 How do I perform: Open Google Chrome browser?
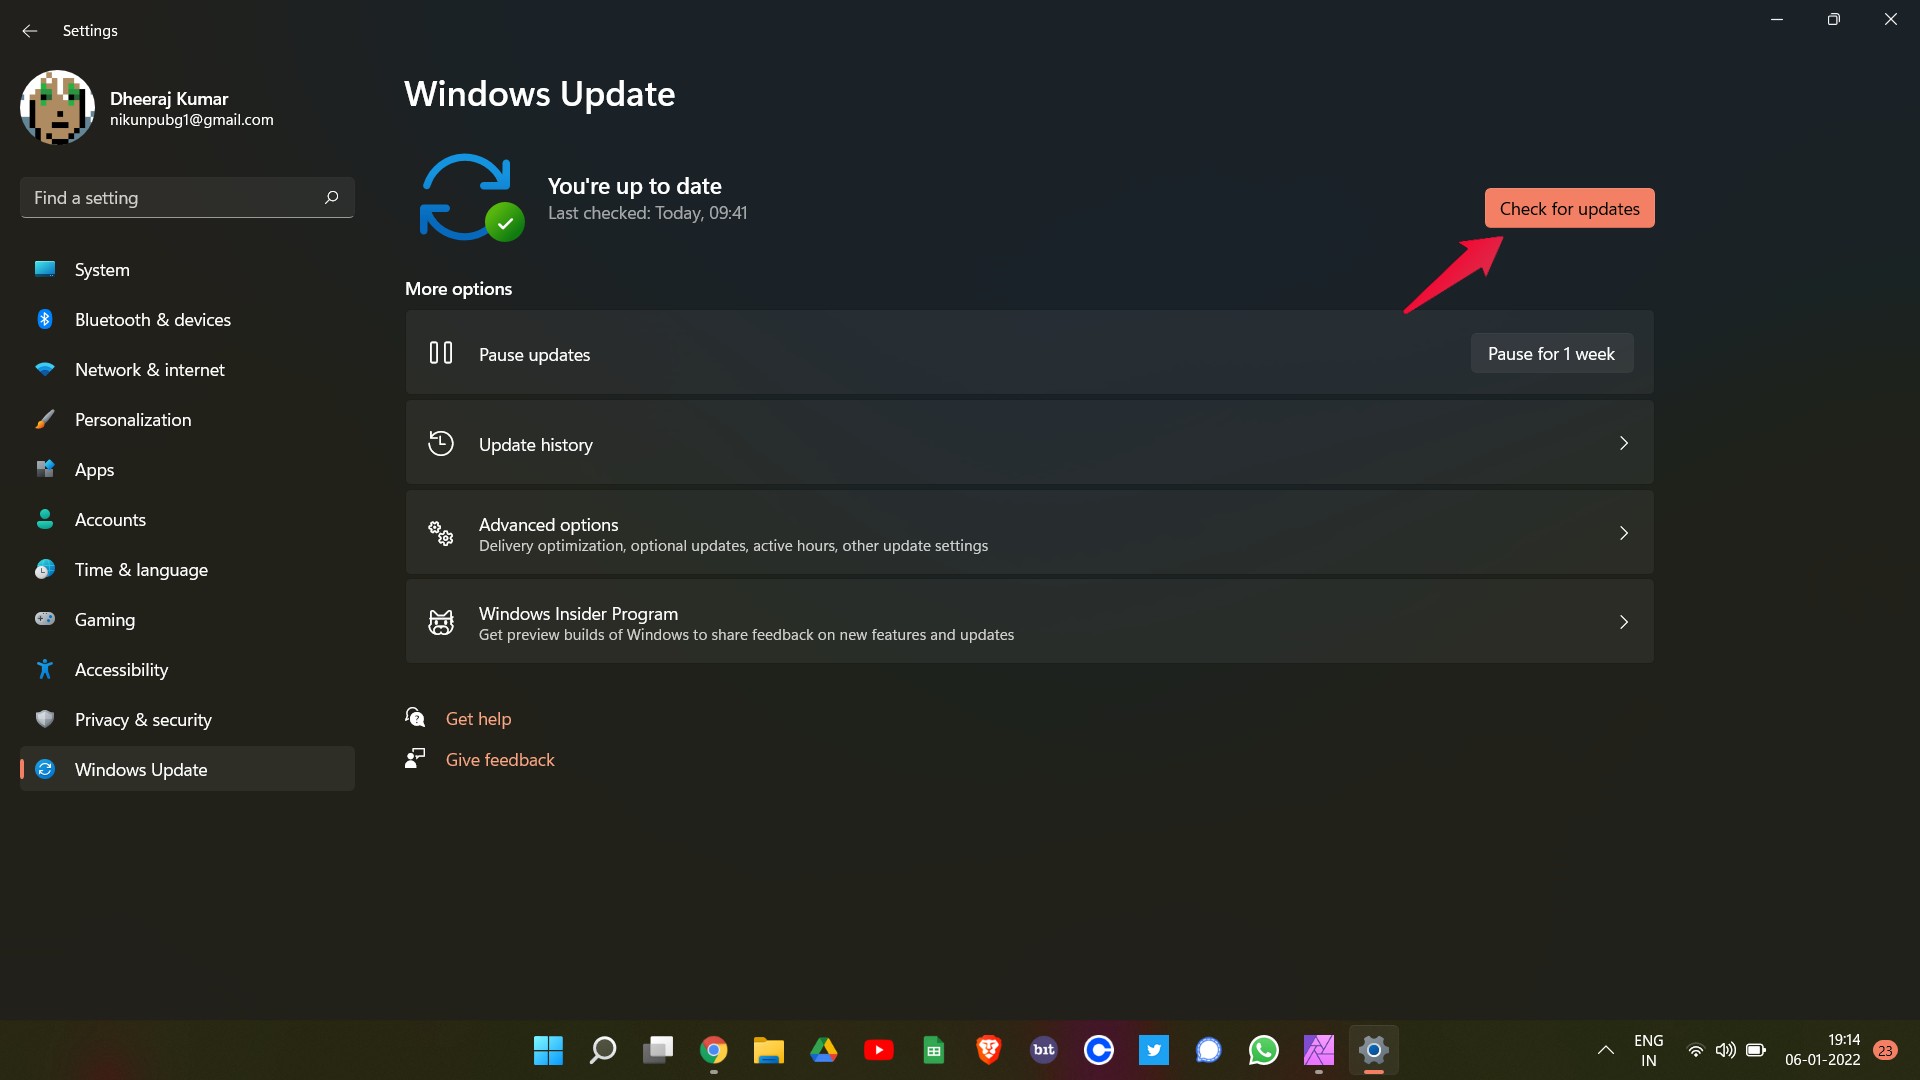click(712, 1050)
